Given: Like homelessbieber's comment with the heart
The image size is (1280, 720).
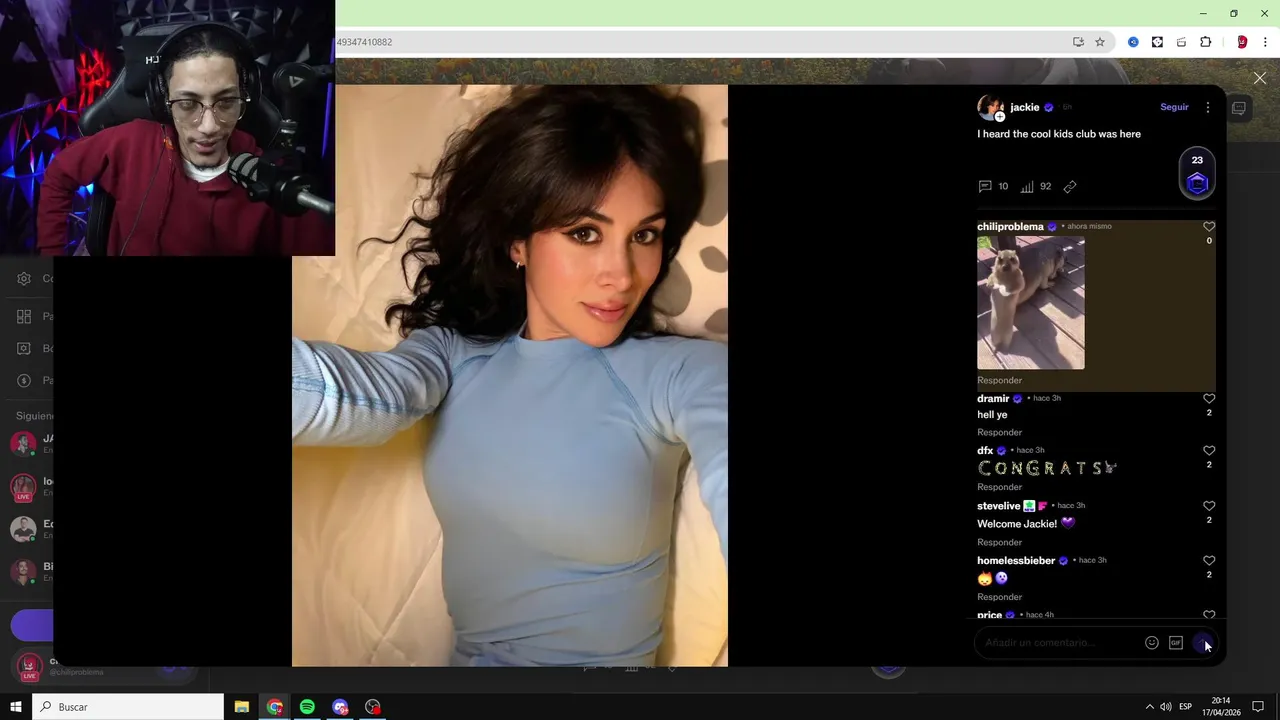Looking at the screenshot, I should [x=1209, y=561].
